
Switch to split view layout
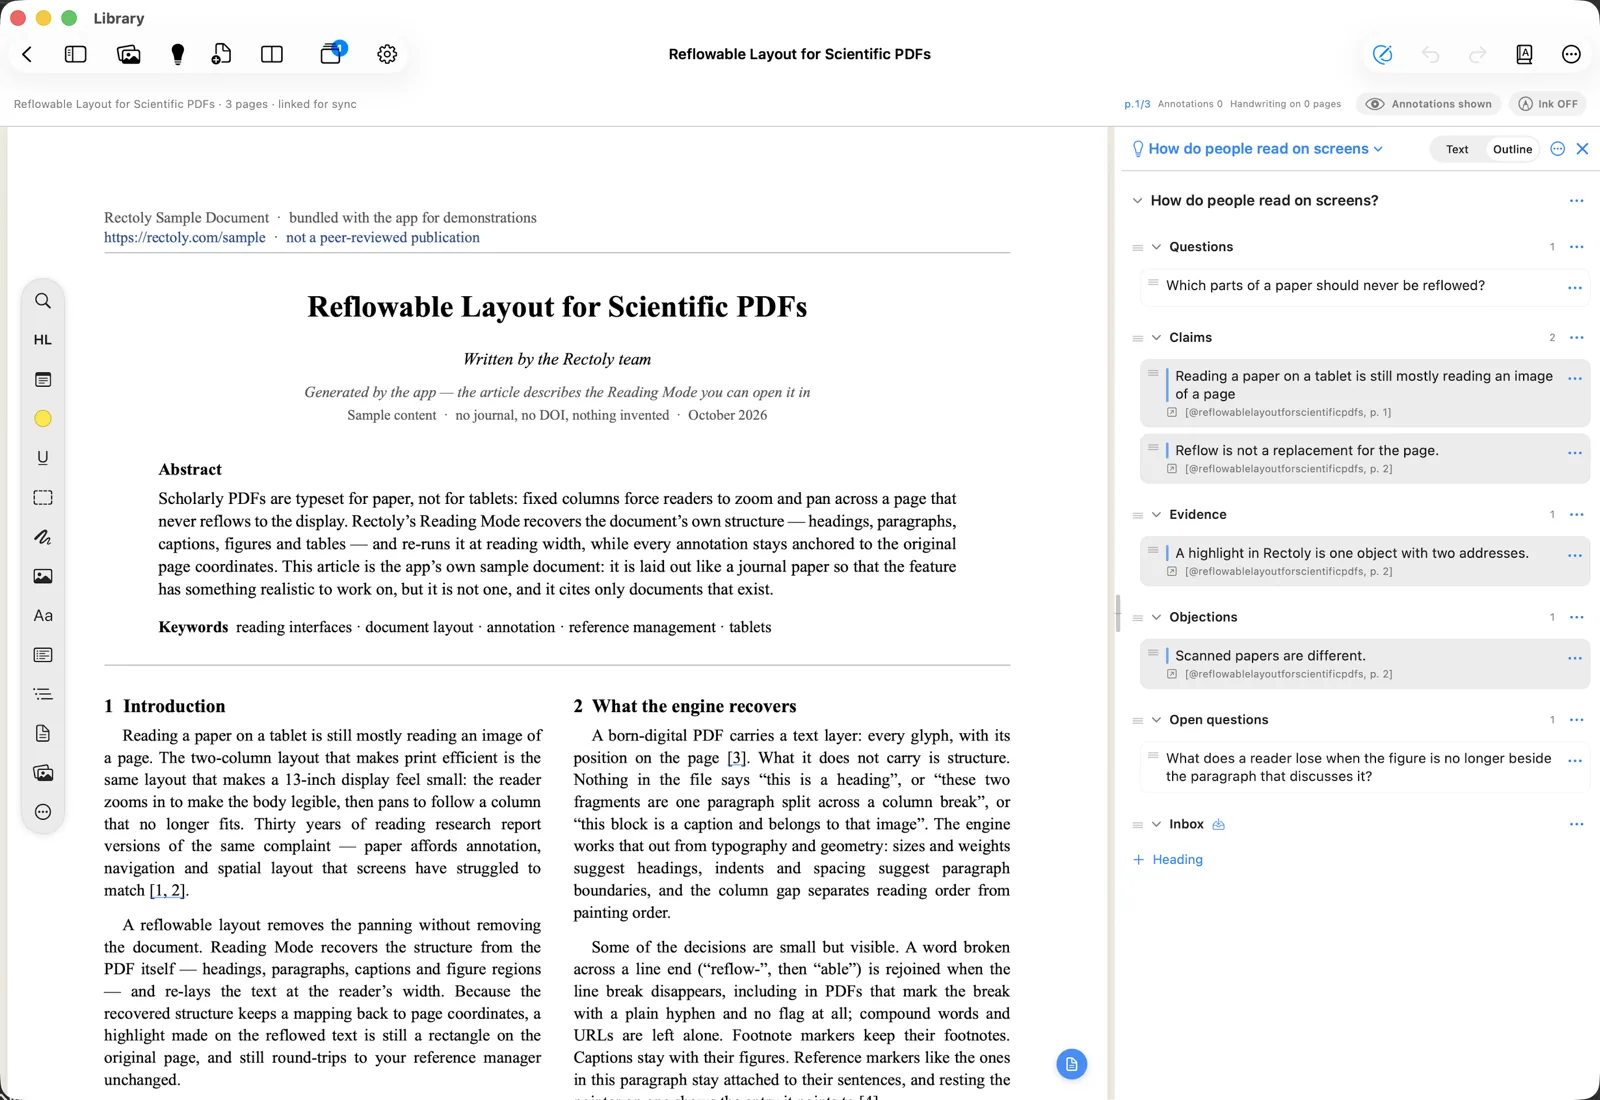[272, 54]
